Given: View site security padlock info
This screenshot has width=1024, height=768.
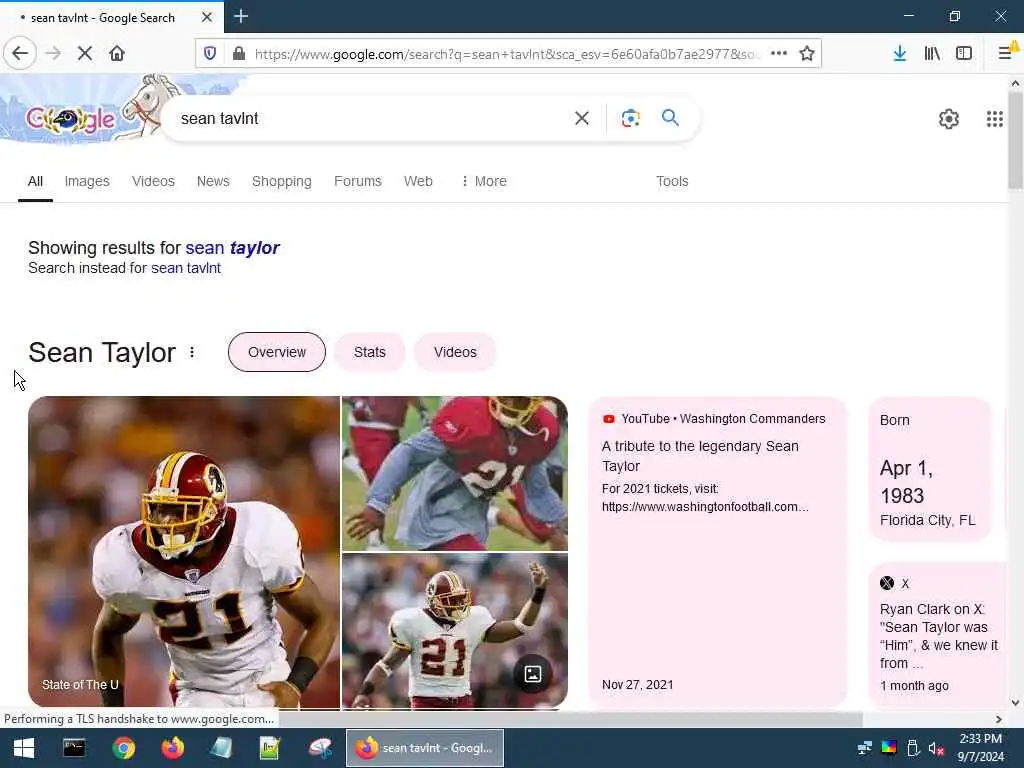Looking at the screenshot, I should tap(239, 54).
